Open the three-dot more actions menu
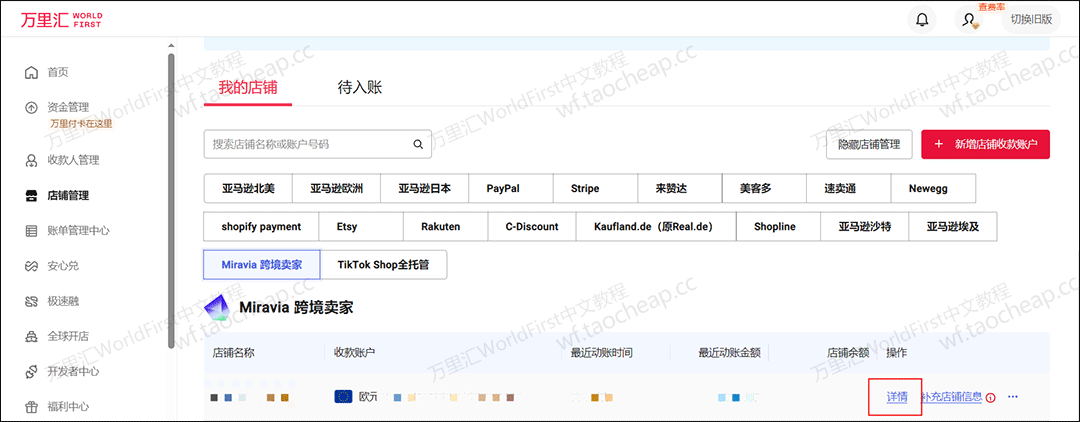 (x=1012, y=397)
